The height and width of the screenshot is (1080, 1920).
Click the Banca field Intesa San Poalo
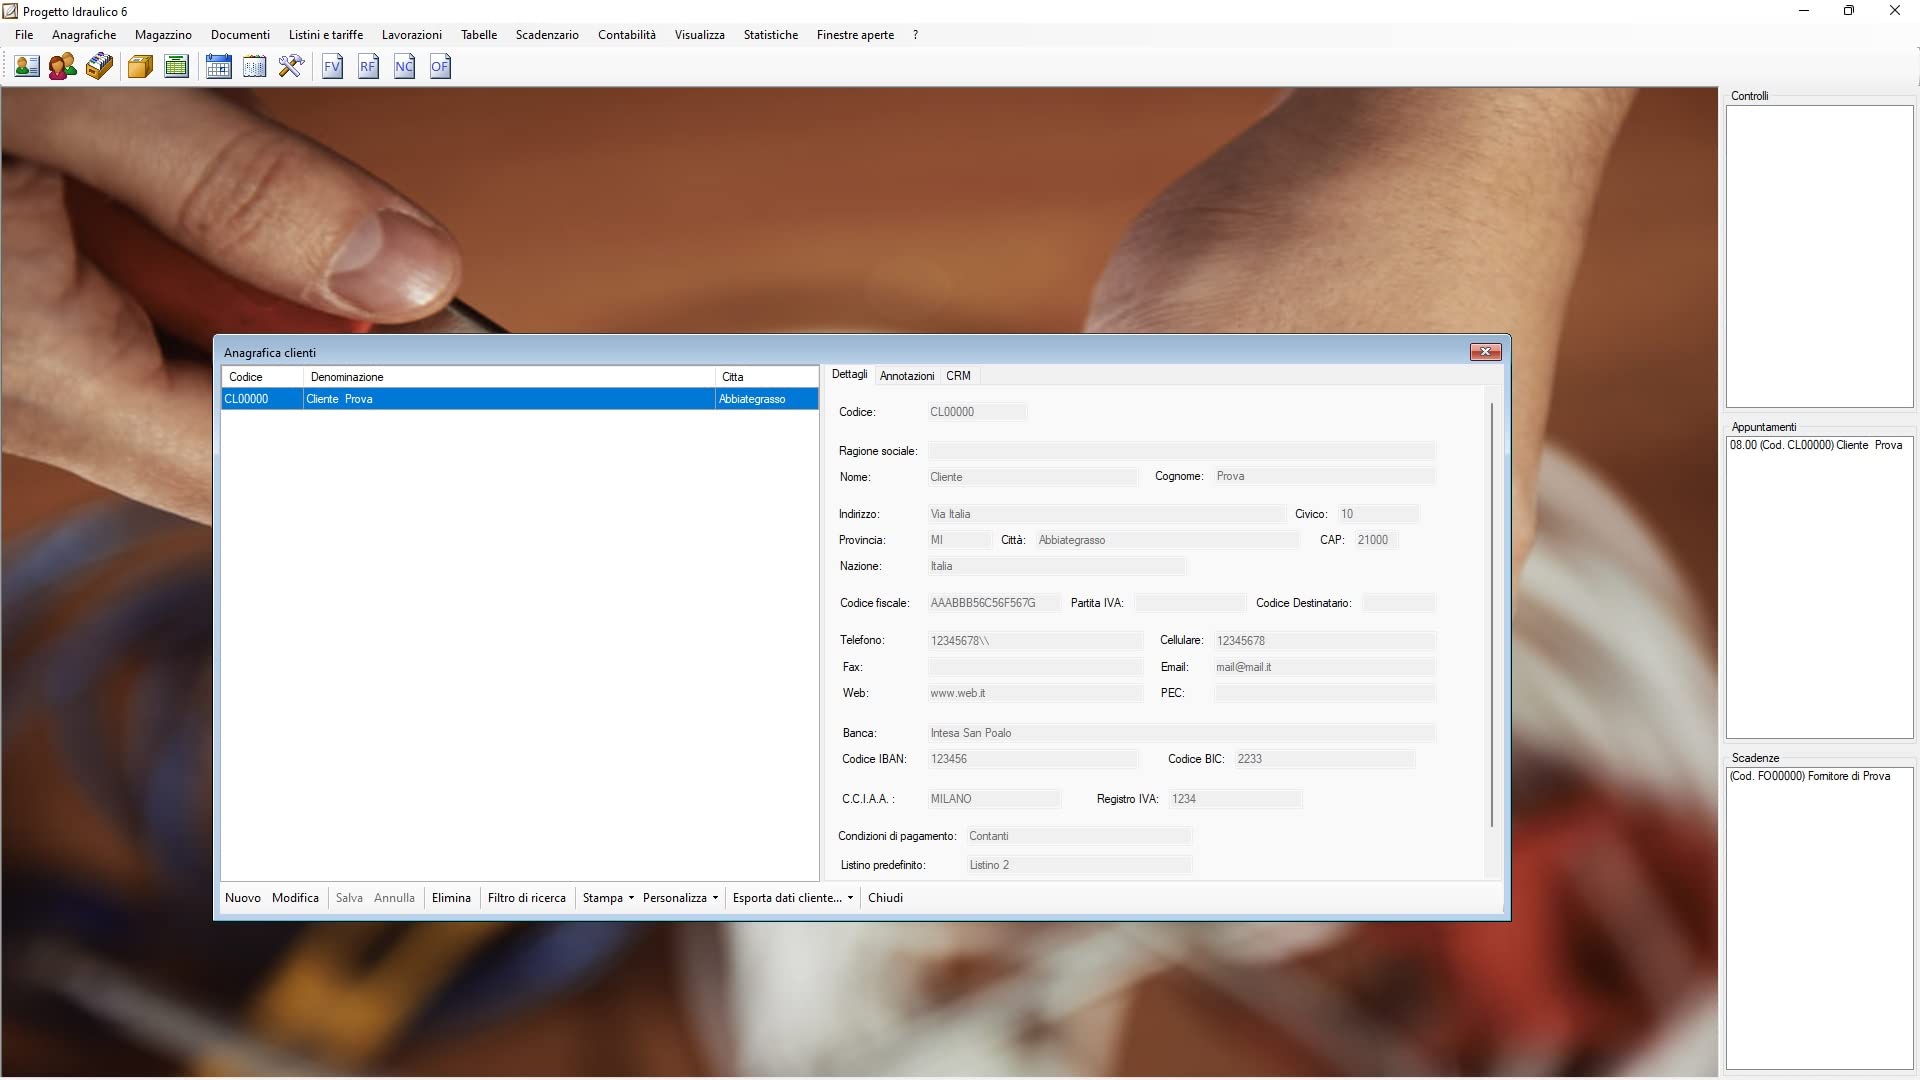click(x=1182, y=733)
